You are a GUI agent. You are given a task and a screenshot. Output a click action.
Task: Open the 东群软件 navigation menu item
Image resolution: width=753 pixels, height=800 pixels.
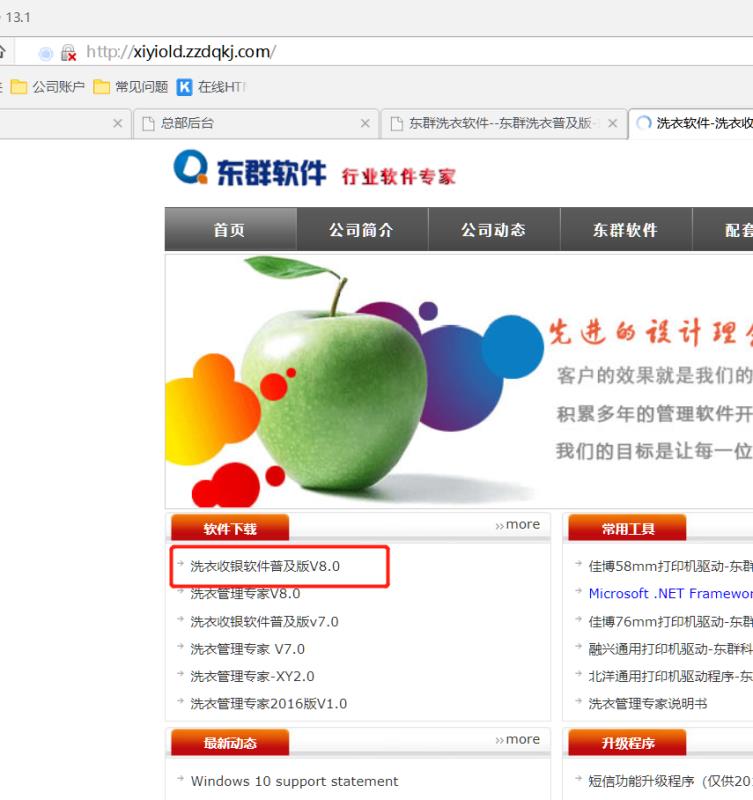(x=625, y=230)
